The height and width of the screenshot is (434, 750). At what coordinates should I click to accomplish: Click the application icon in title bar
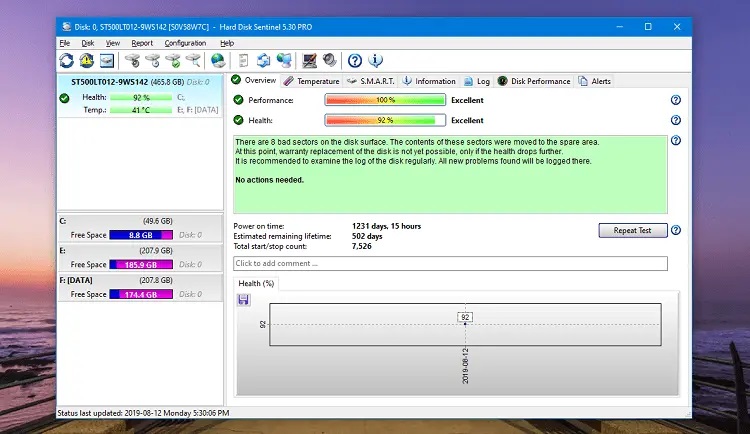click(x=66, y=27)
